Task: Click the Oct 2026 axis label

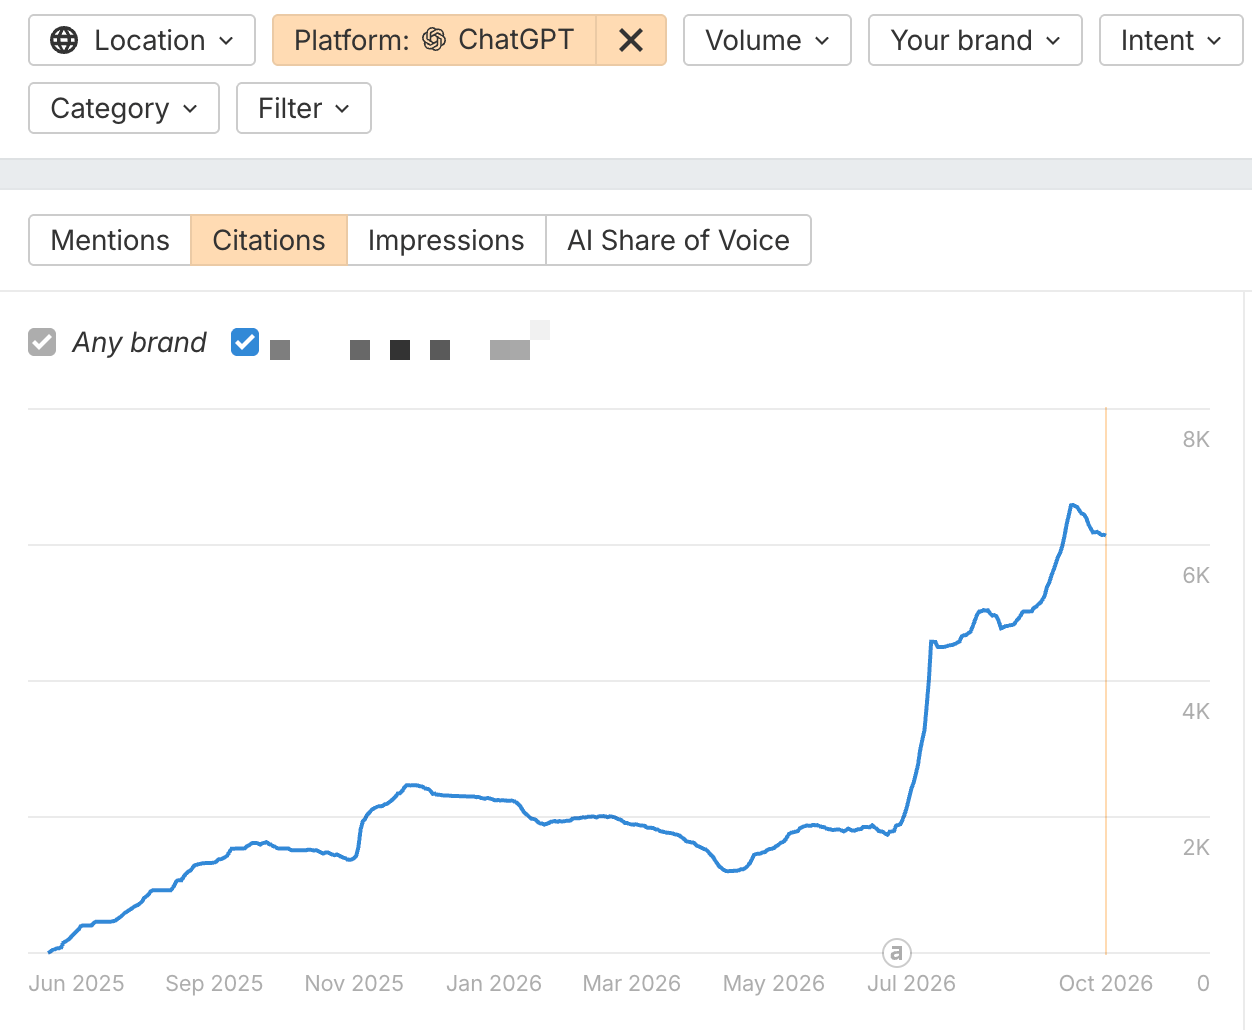Action: [1105, 983]
